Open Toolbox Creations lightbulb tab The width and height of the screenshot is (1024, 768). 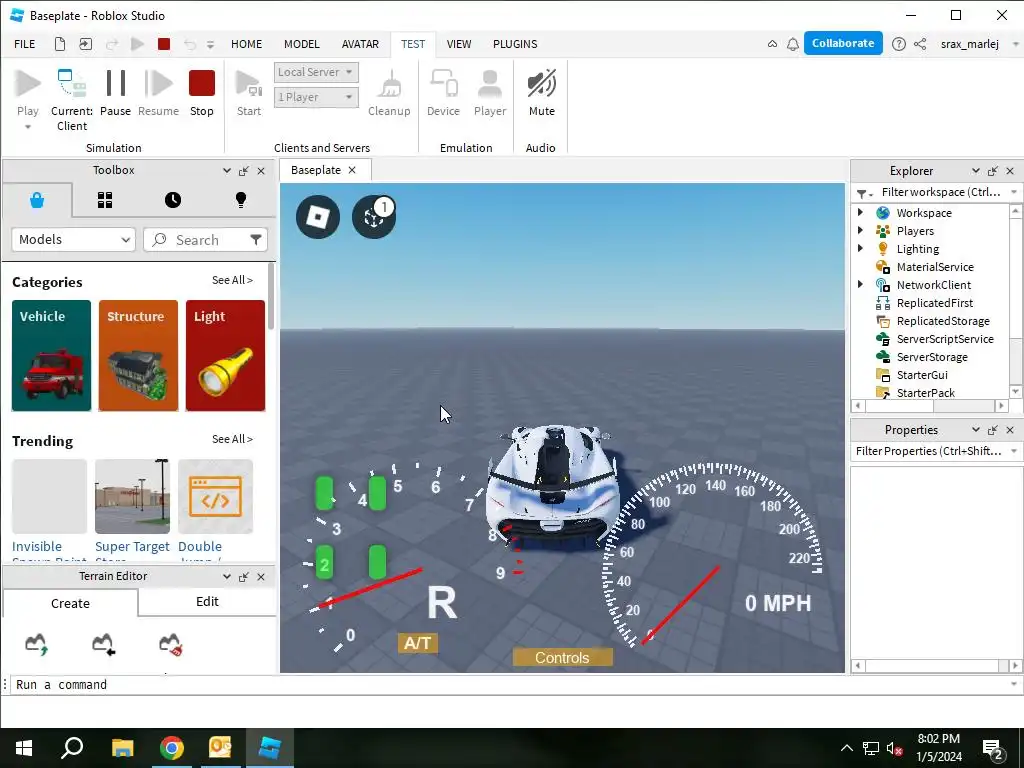tap(241, 200)
